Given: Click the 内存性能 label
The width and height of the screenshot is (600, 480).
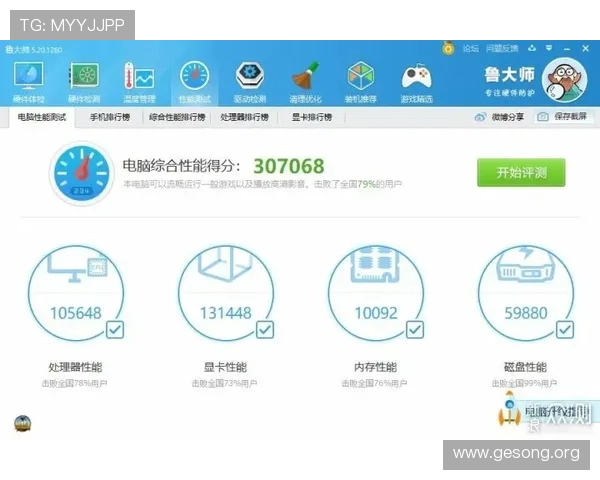Looking at the screenshot, I should tap(375, 367).
